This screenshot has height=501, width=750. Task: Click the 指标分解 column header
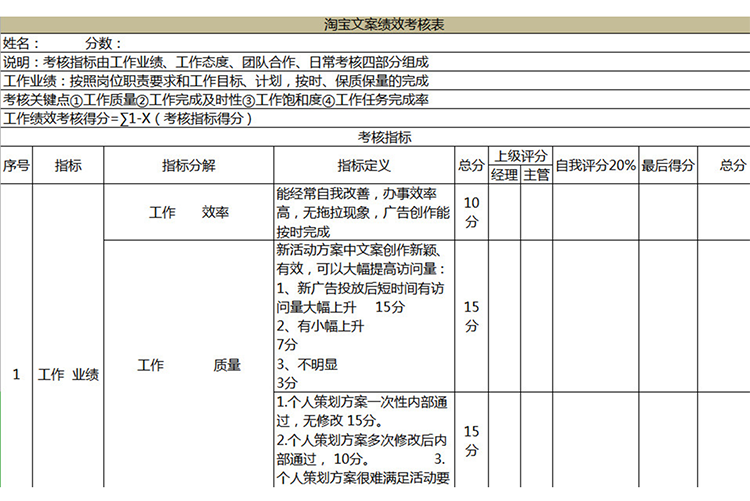click(188, 166)
